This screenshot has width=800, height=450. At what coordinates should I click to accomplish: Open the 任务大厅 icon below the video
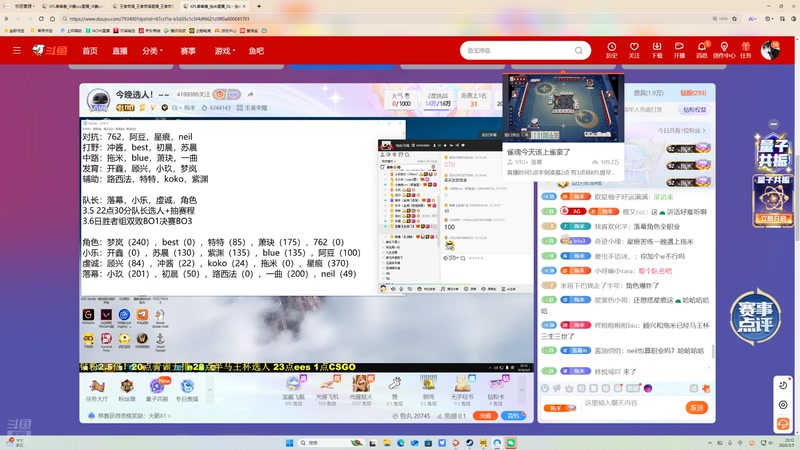[x=97, y=390]
